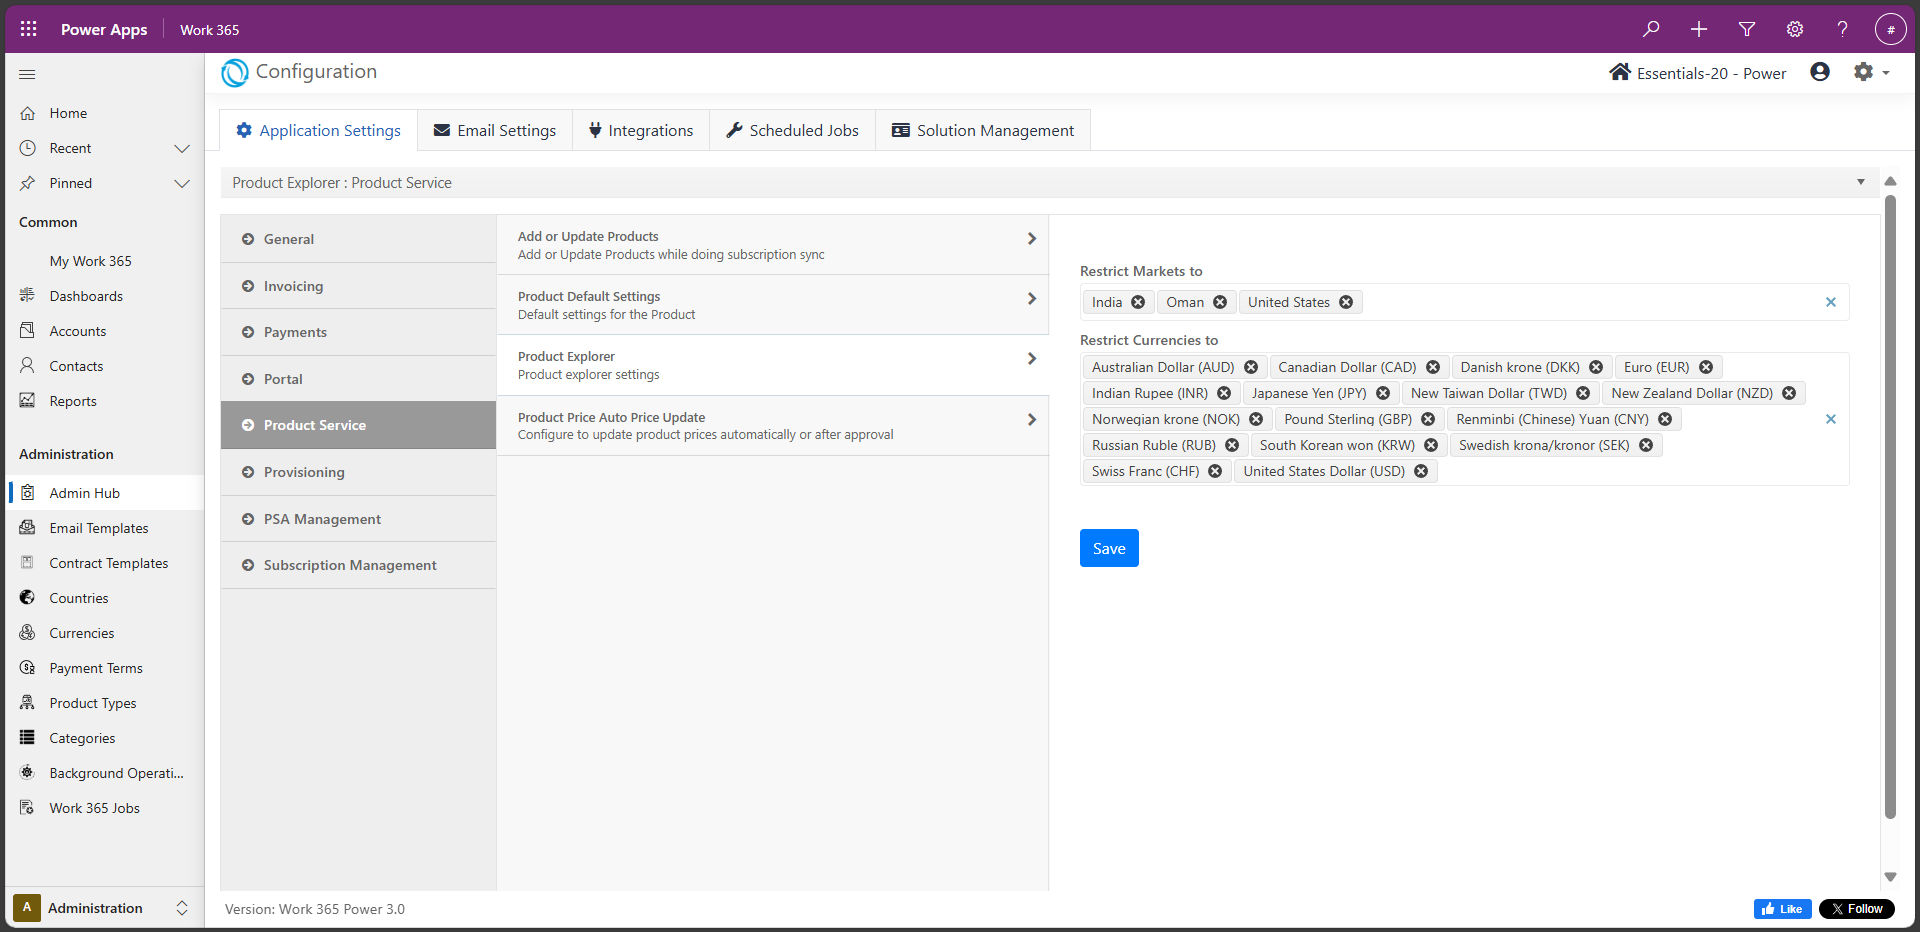Remove Indian Rupee (INR) currency tag
This screenshot has height=932, width=1920.
point(1224,393)
